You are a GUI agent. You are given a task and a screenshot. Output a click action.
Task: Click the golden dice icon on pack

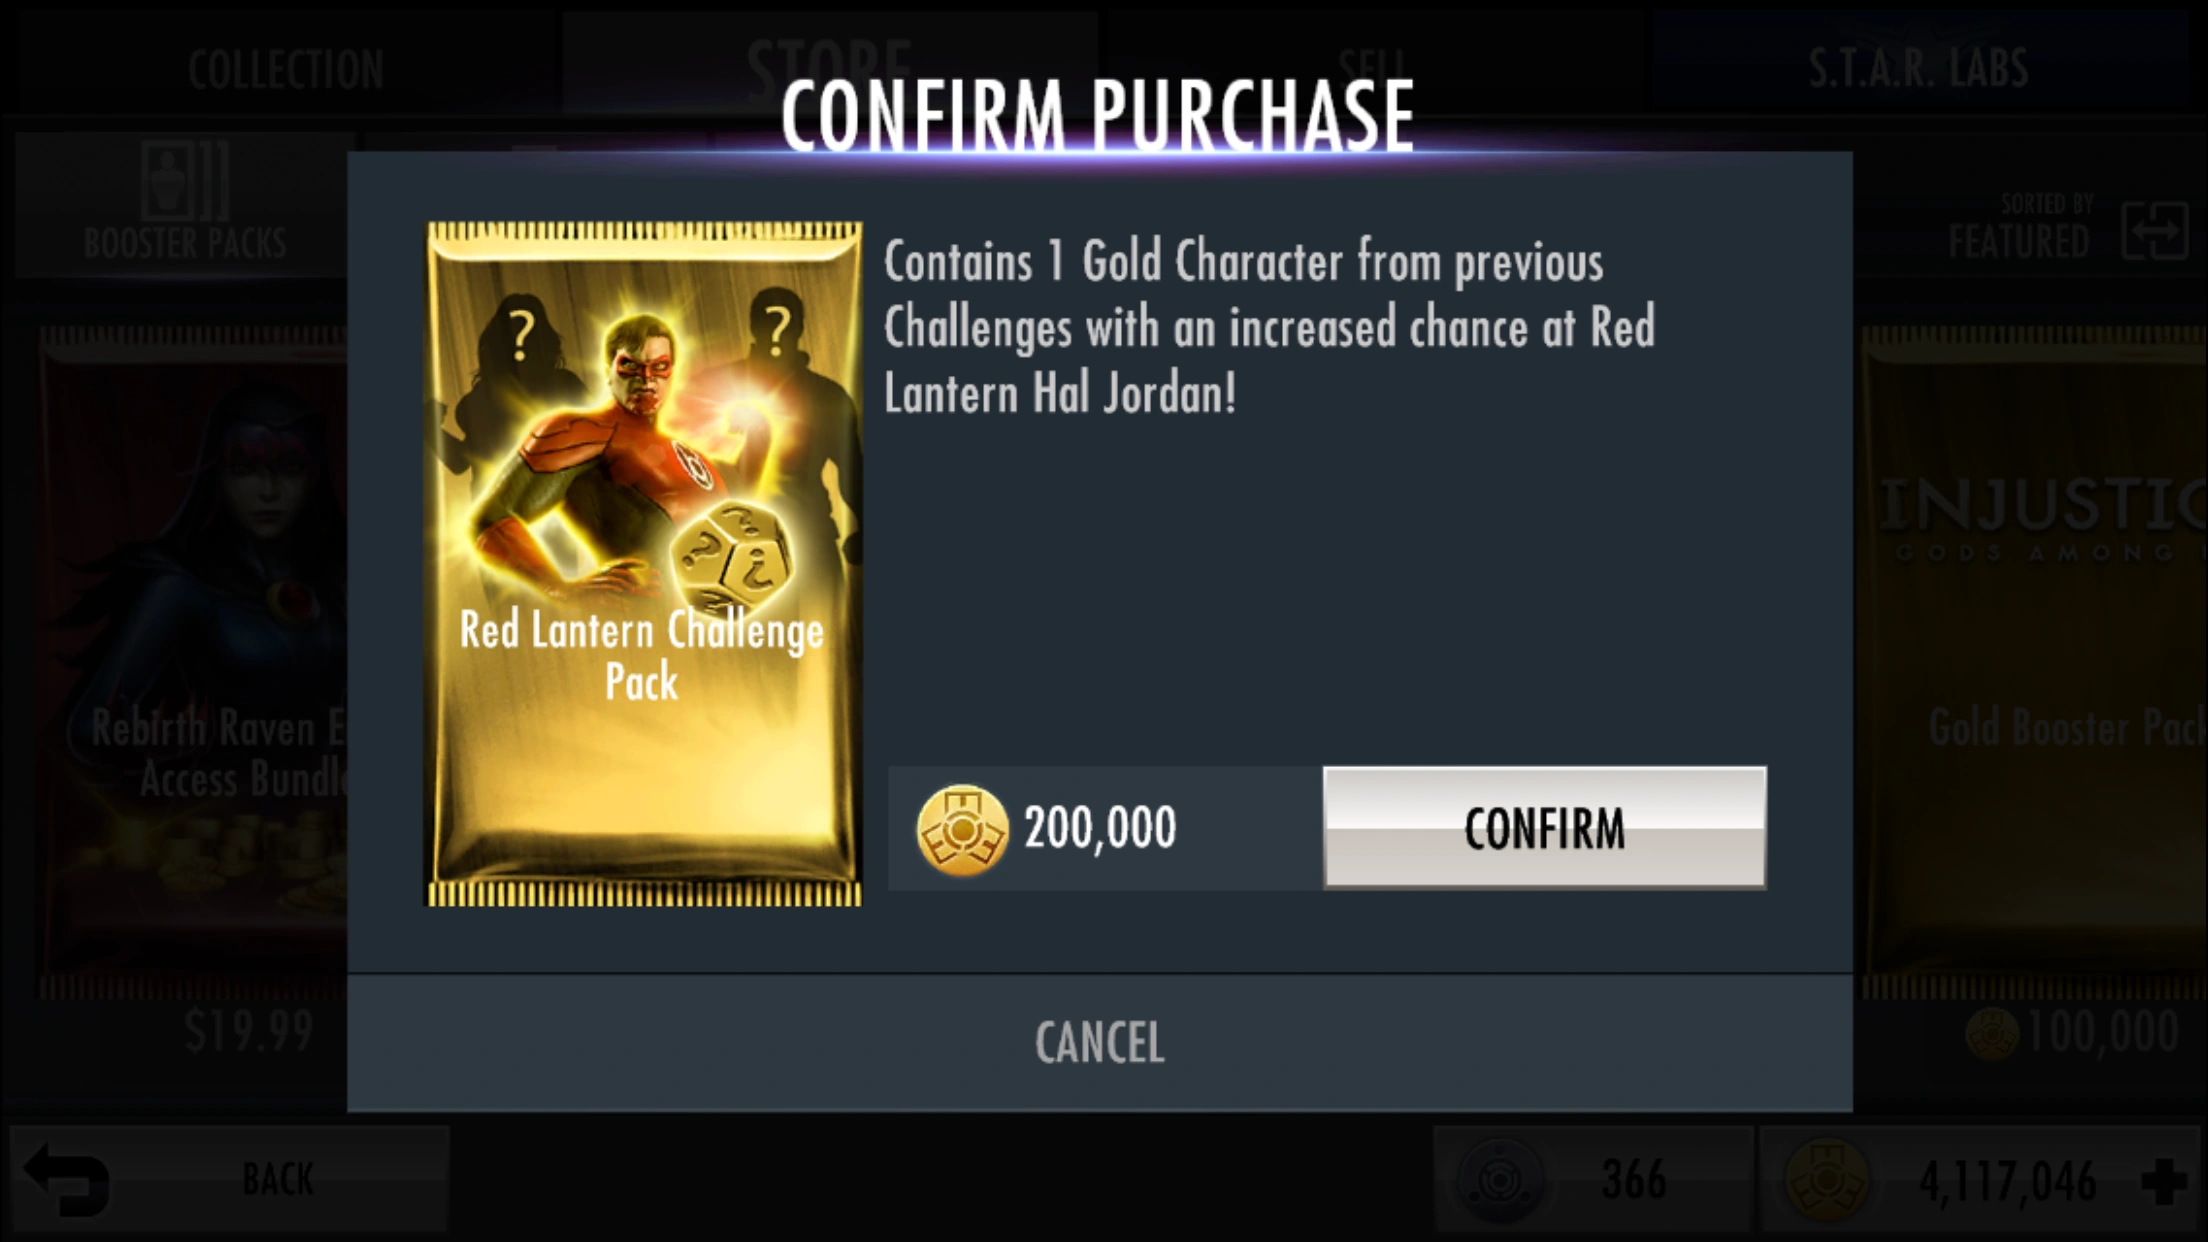point(733,553)
